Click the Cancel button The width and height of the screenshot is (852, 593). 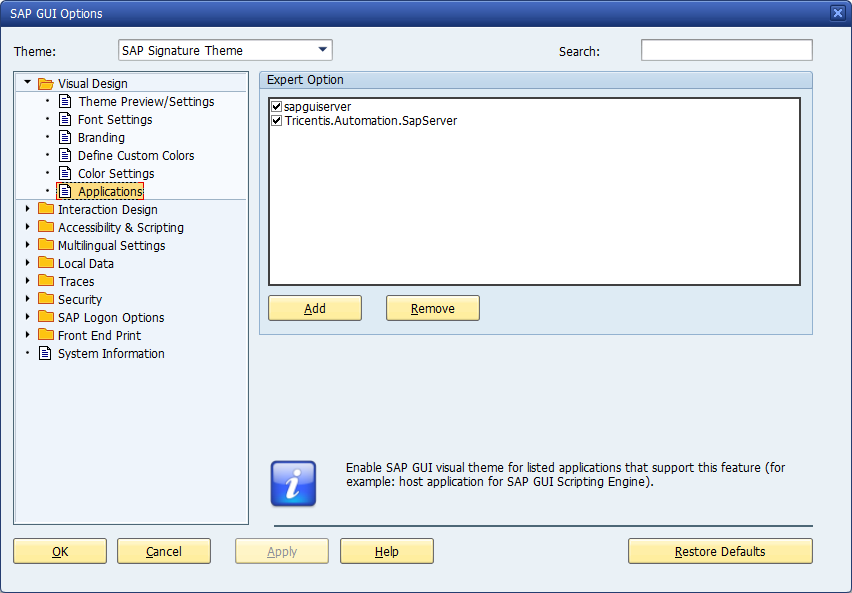click(164, 551)
